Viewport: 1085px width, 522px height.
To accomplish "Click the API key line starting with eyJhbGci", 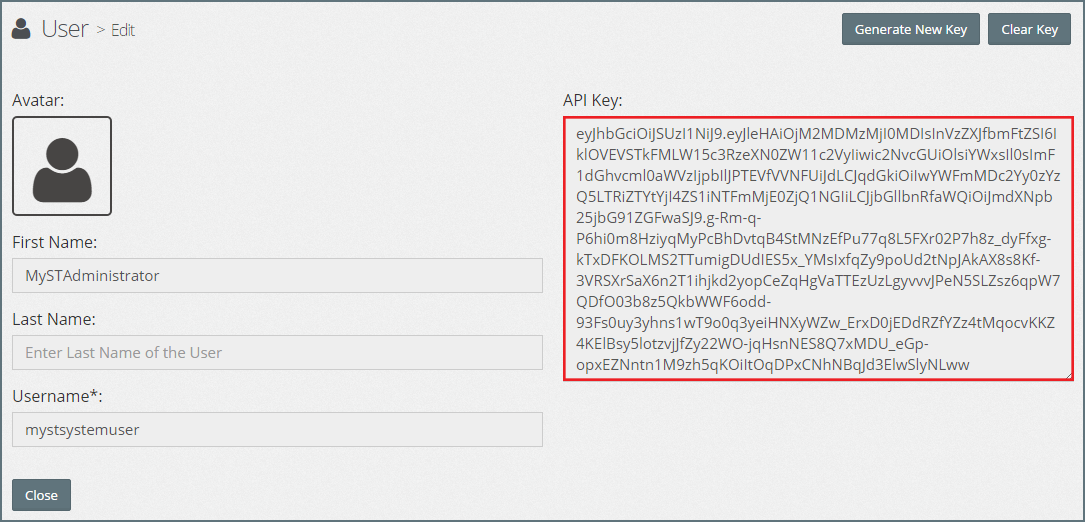I will [x=815, y=133].
